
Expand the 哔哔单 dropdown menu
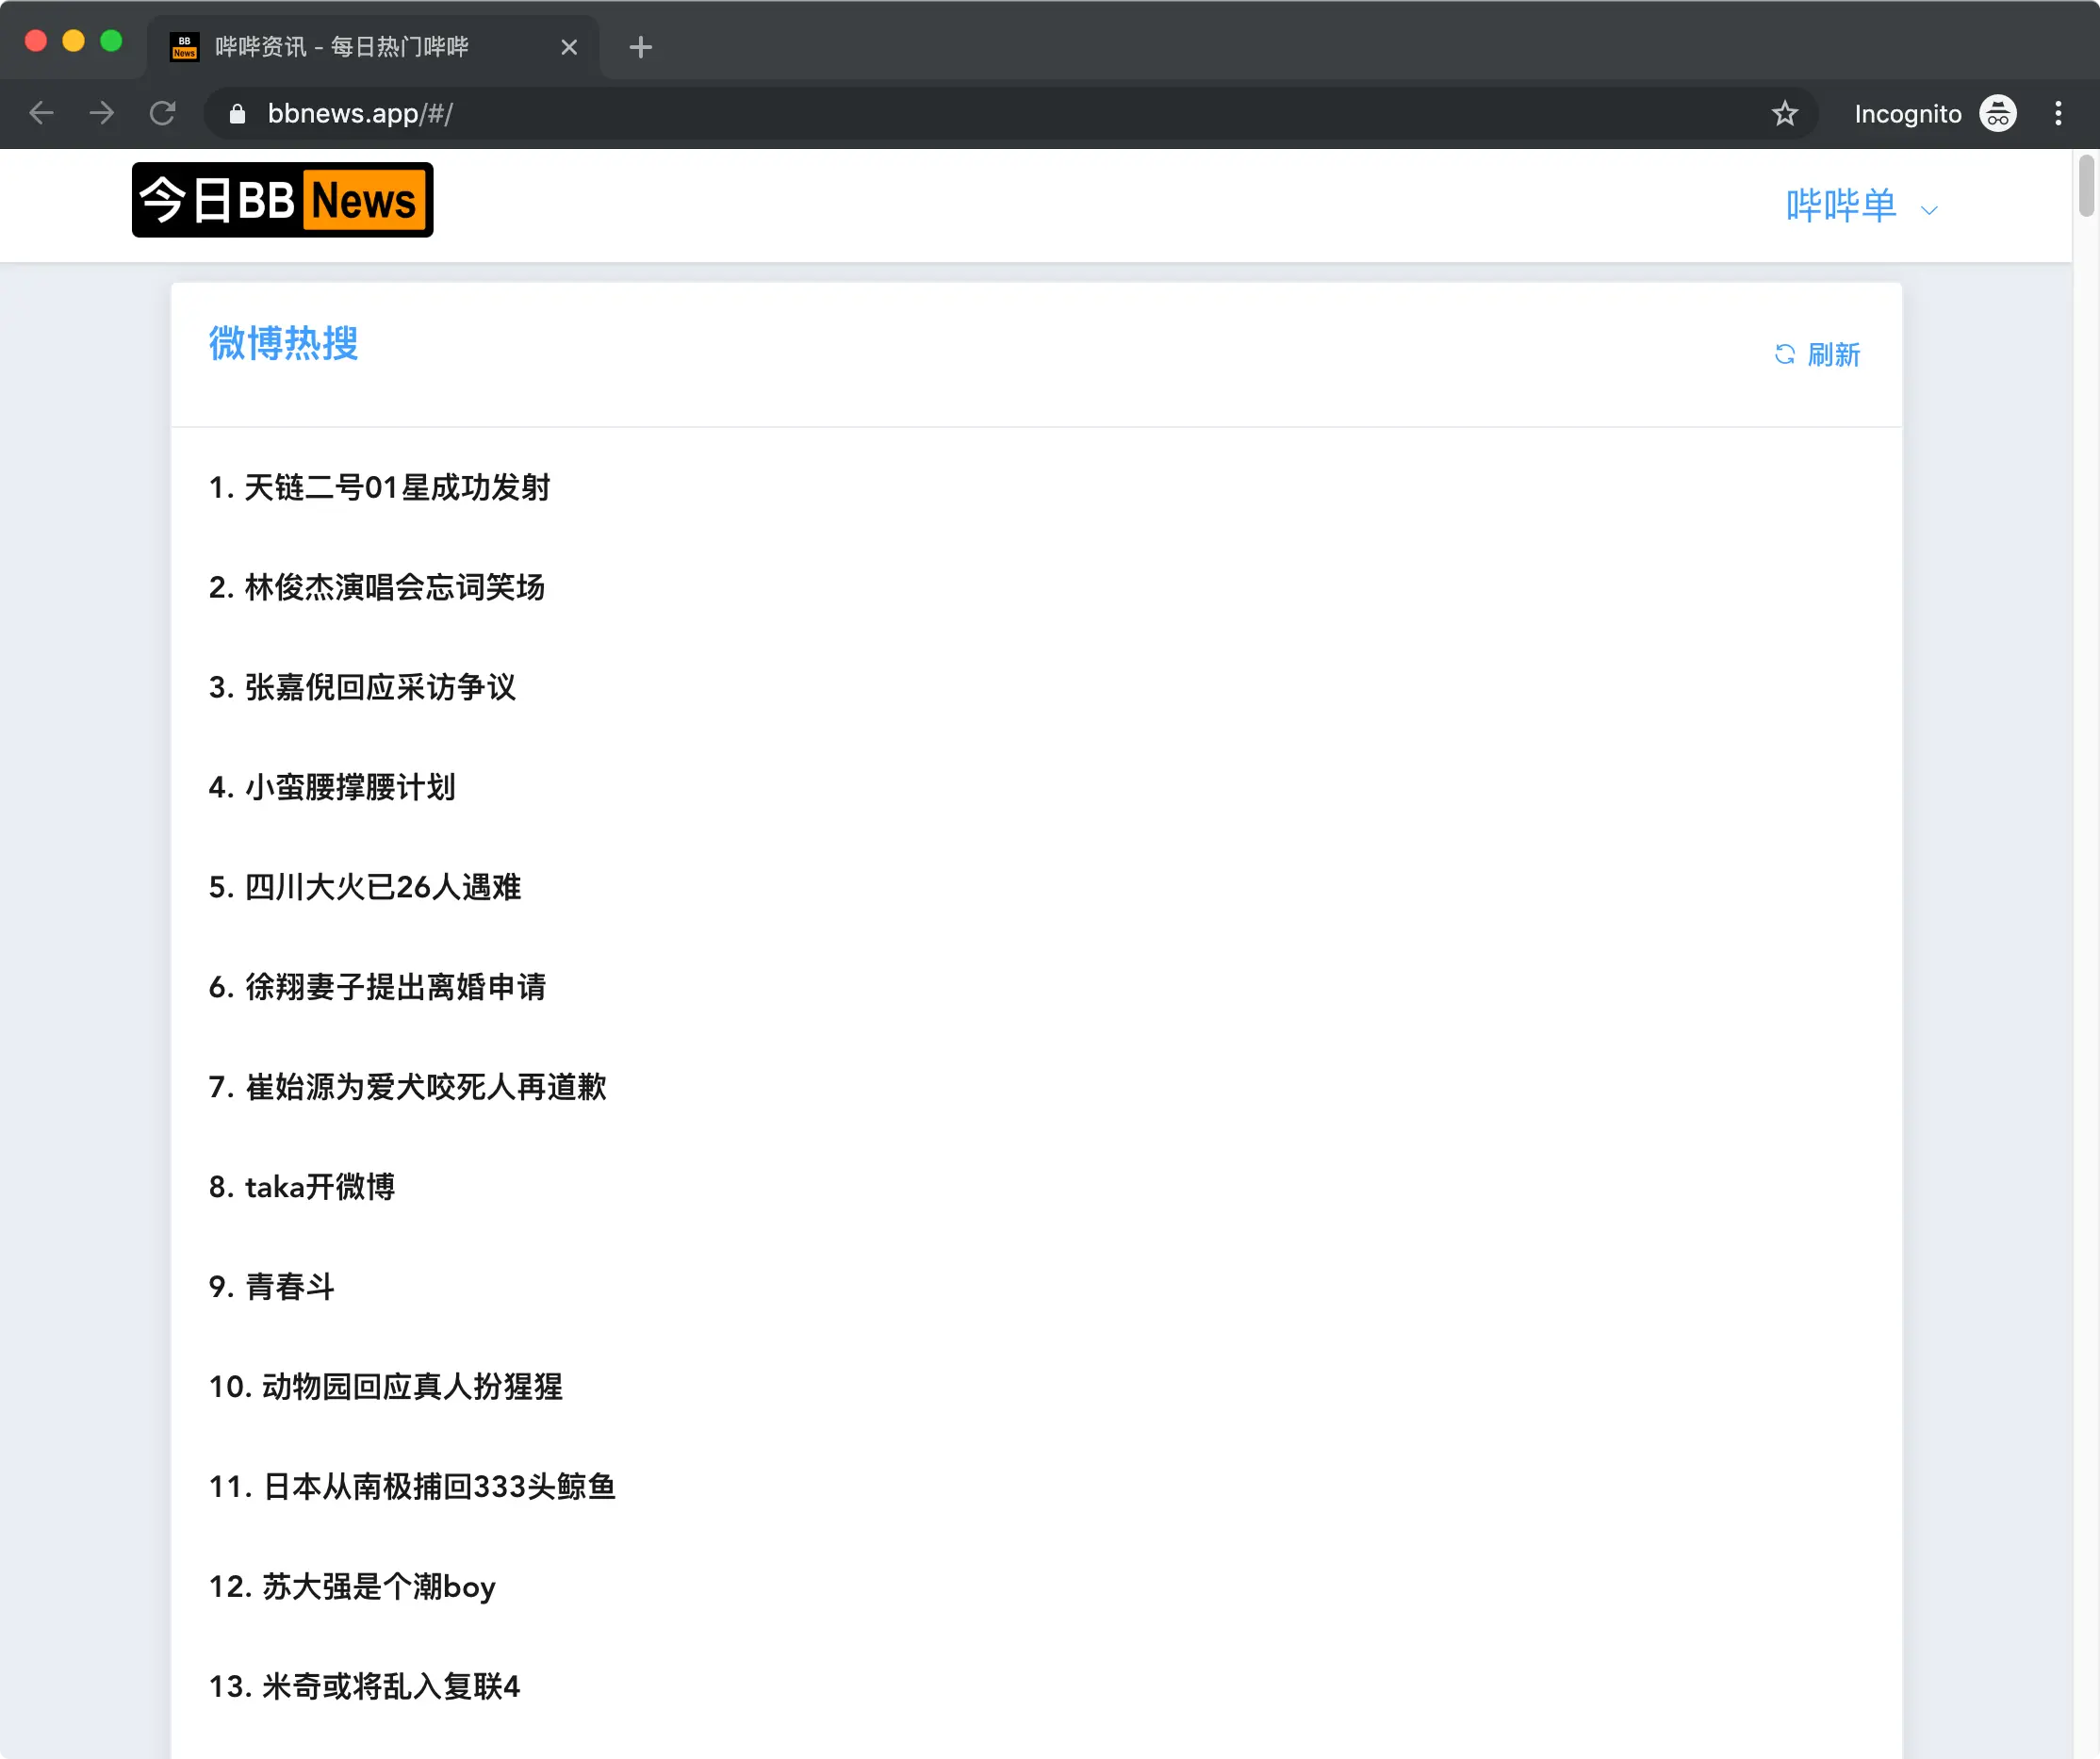(x=1840, y=206)
